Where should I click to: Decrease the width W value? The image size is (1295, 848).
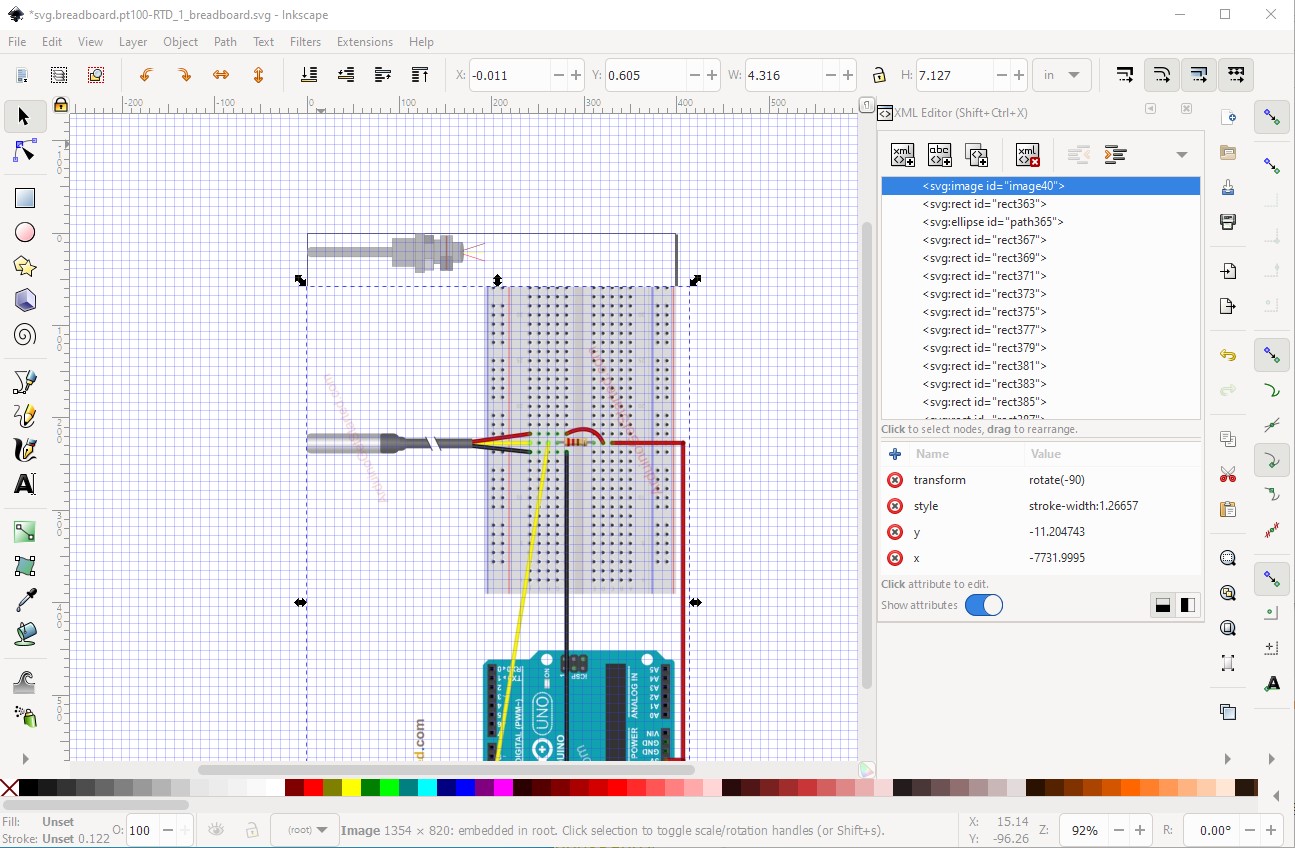829,75
